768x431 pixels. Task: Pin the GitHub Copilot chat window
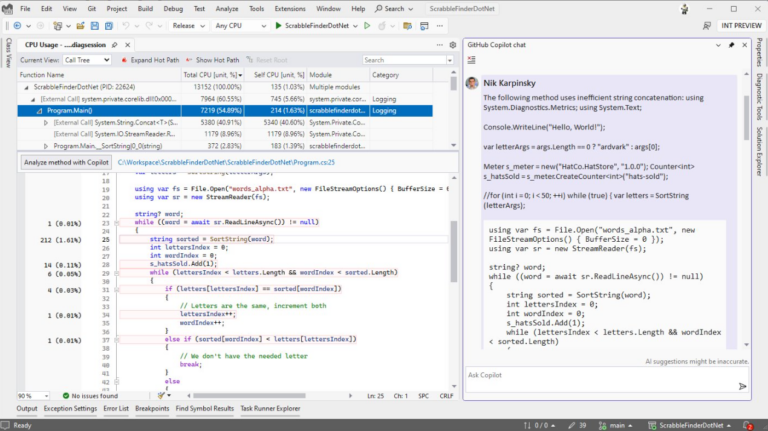(731, 45)
